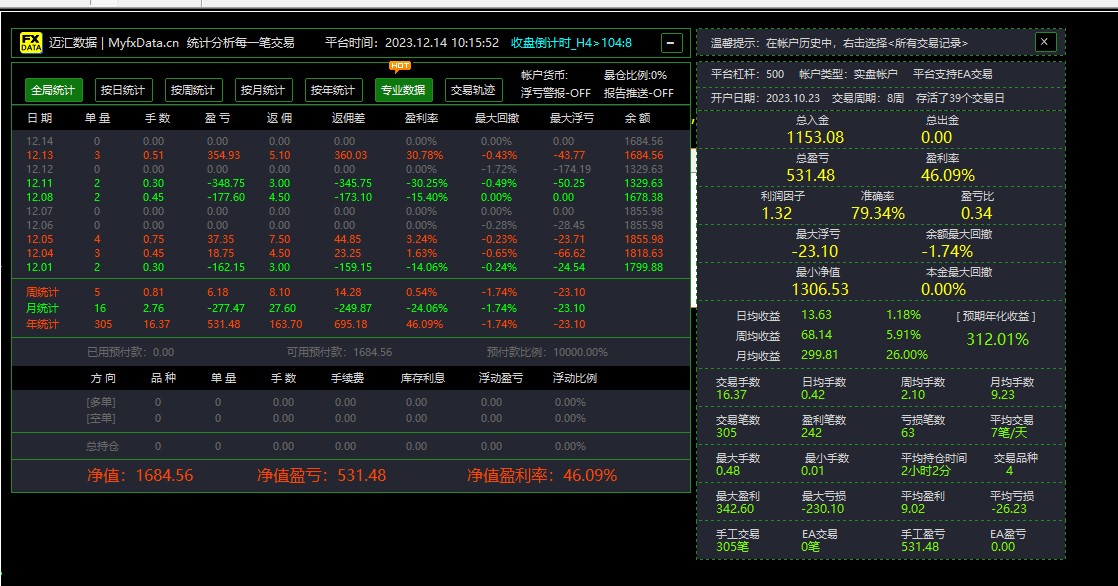The image size is (1118, 586).
Task: Click the 总持仓 row label
Action: pyautogui.click(x=103, y=446)
